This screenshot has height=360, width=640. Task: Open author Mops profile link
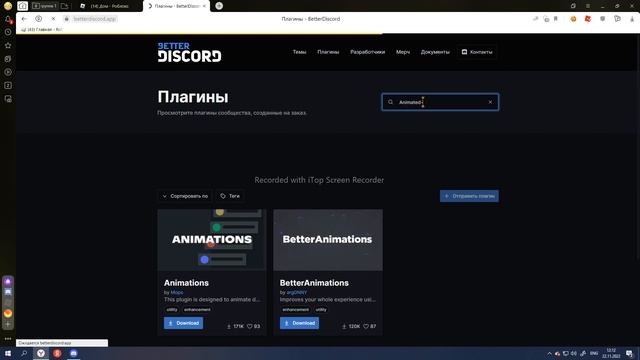(x=177, y=292)
